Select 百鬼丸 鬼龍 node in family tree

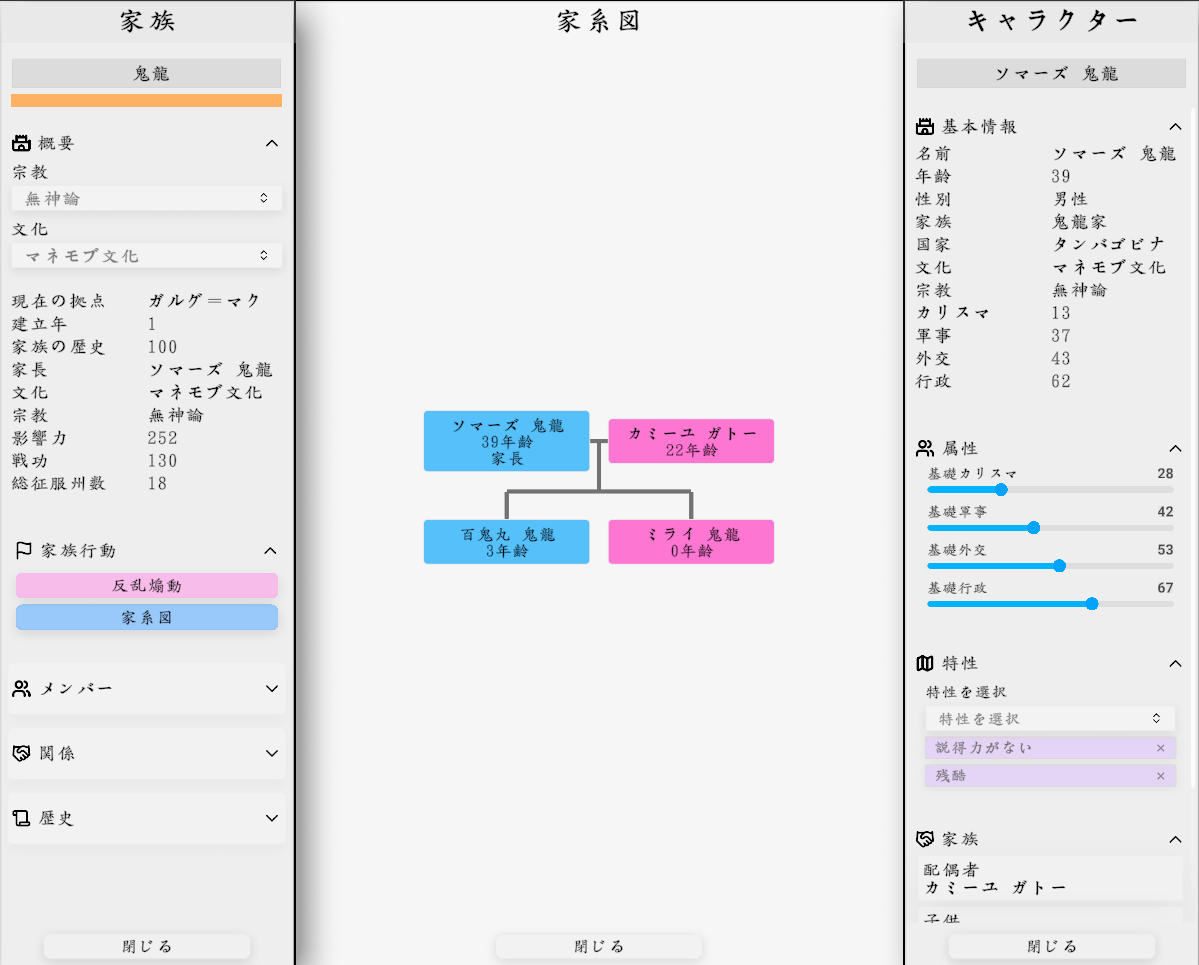tap(506, 542)
